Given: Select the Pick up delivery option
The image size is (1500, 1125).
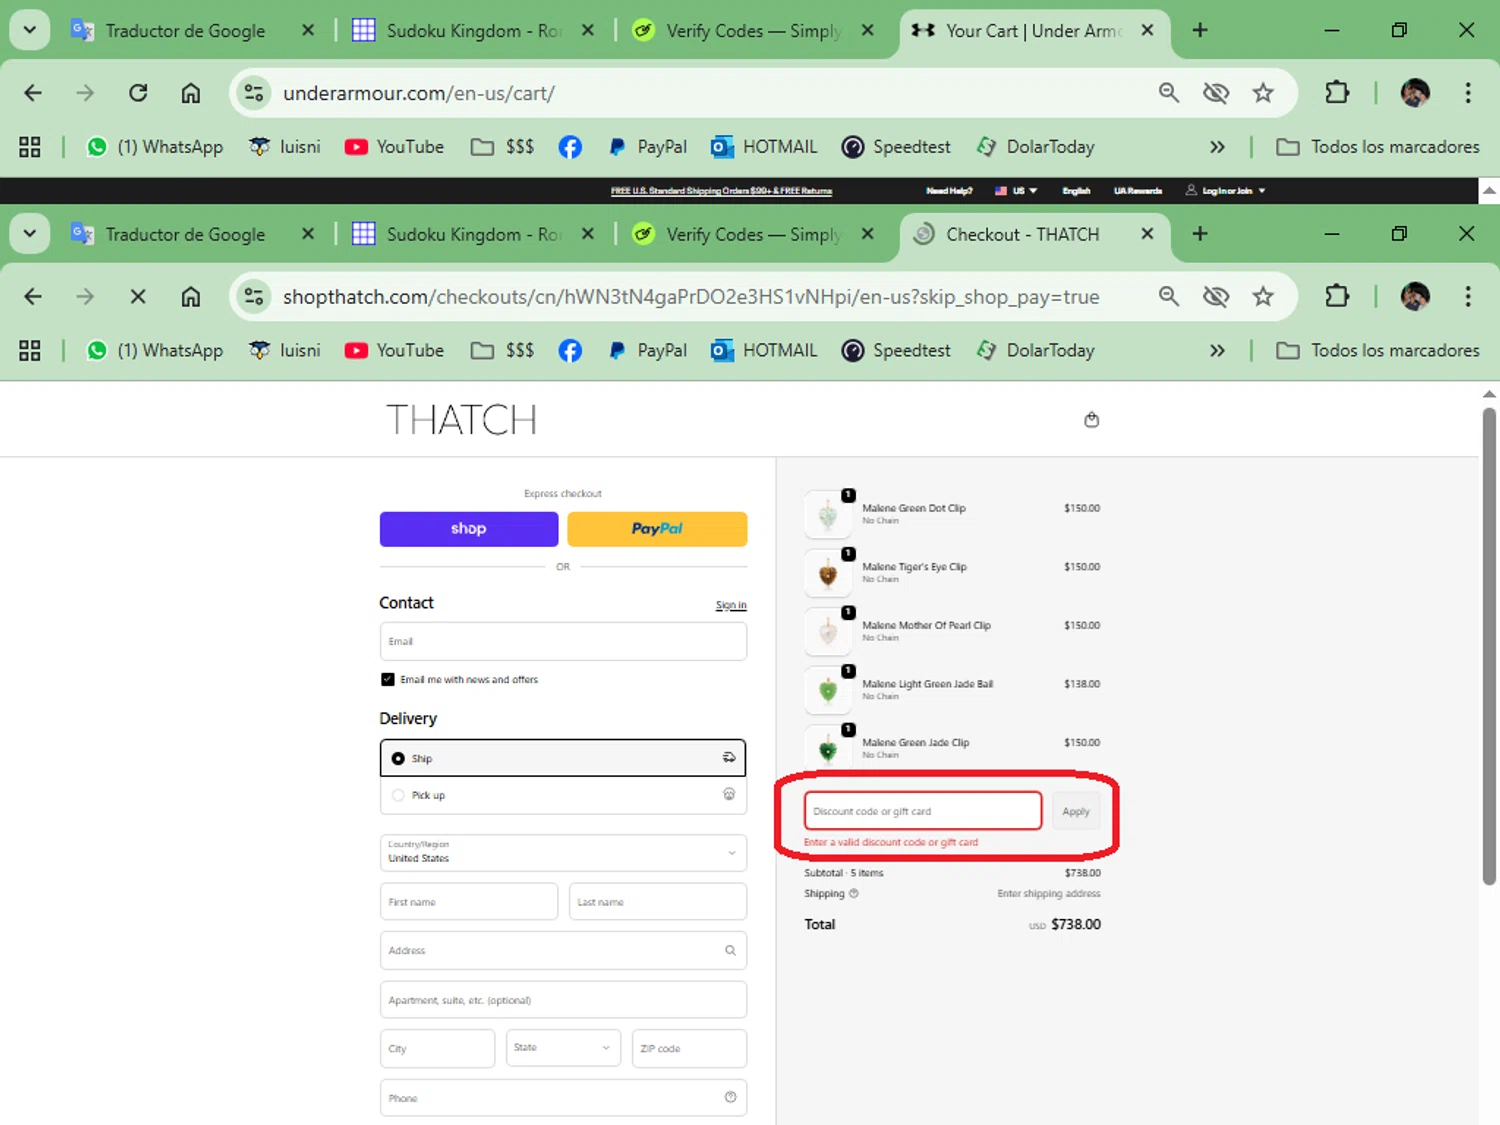Looking at the screenshot, I should [x=563, y=796].
